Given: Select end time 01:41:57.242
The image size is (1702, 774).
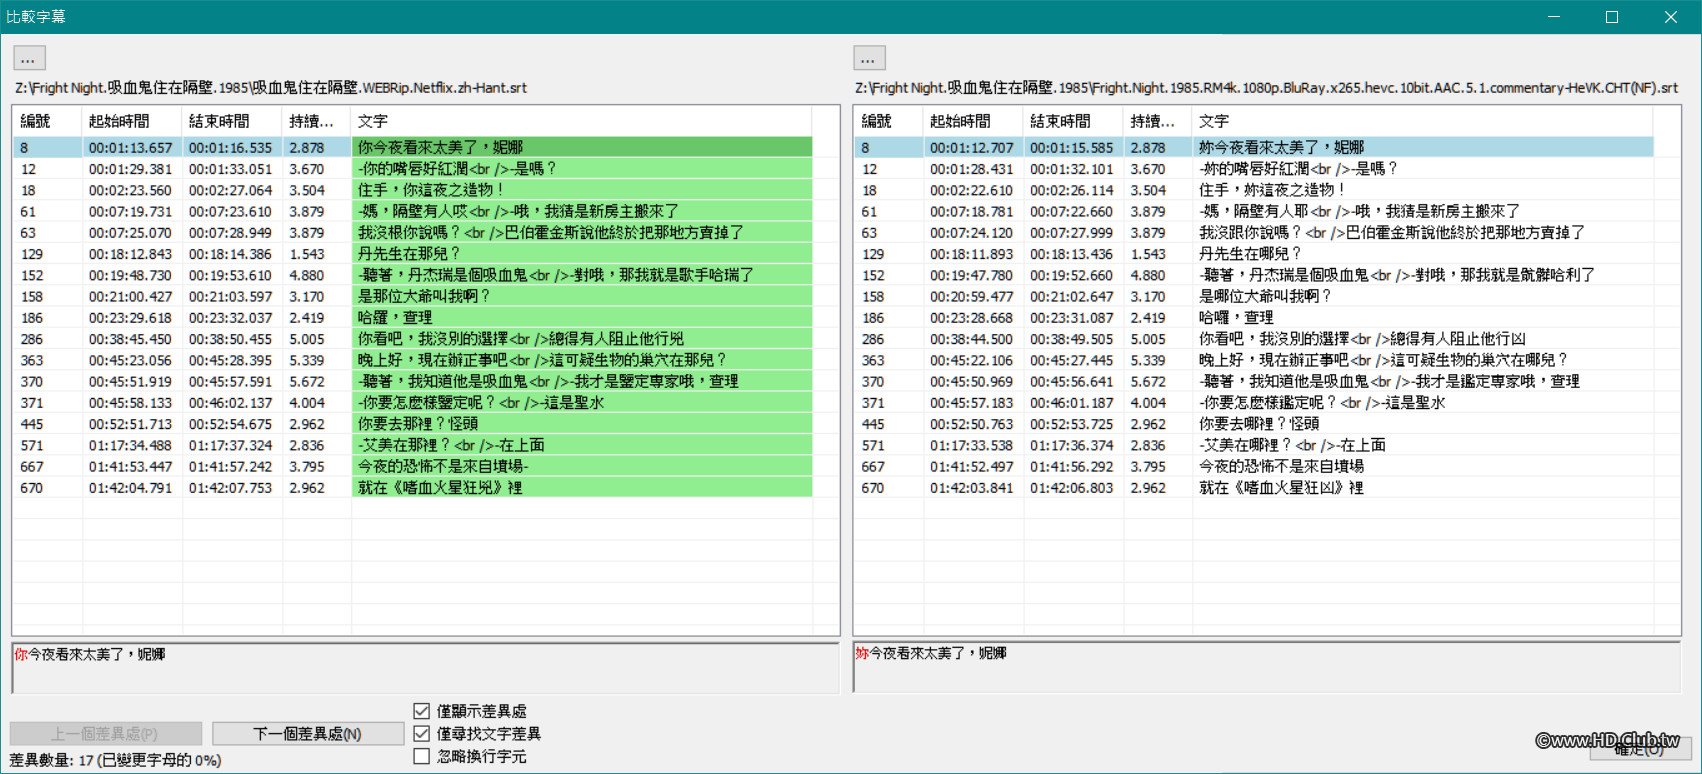Looking at the screenshot, I should click(230, 467).
